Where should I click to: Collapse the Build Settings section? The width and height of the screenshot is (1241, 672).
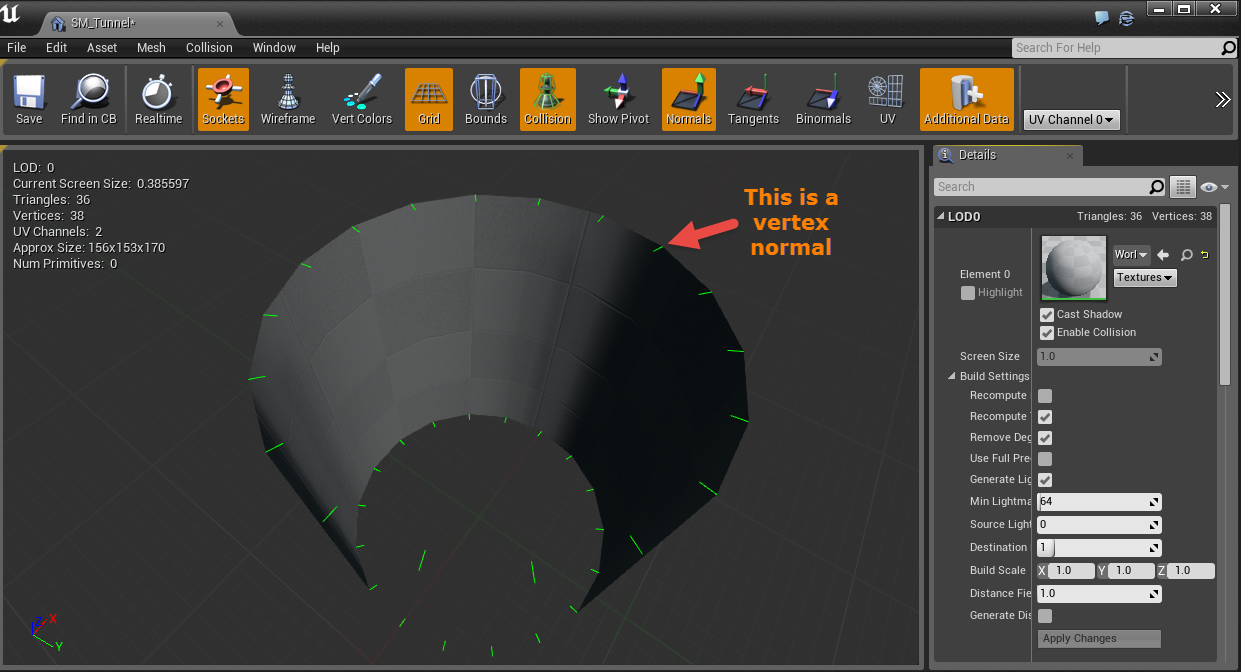(952, 376)
